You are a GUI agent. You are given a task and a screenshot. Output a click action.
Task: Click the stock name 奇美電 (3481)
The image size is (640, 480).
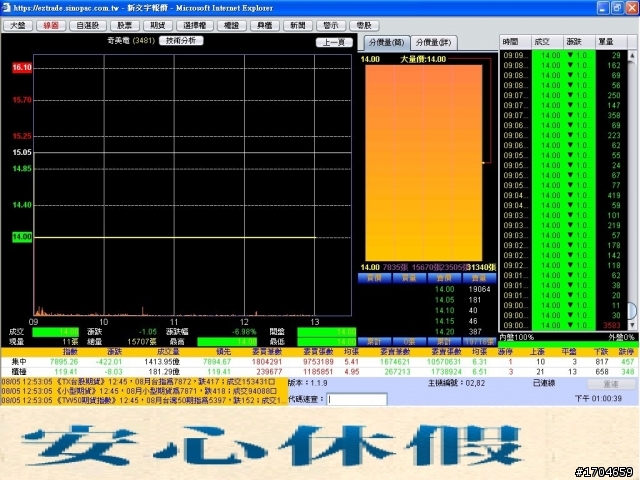pyautogui.click(x=131, y=40)
